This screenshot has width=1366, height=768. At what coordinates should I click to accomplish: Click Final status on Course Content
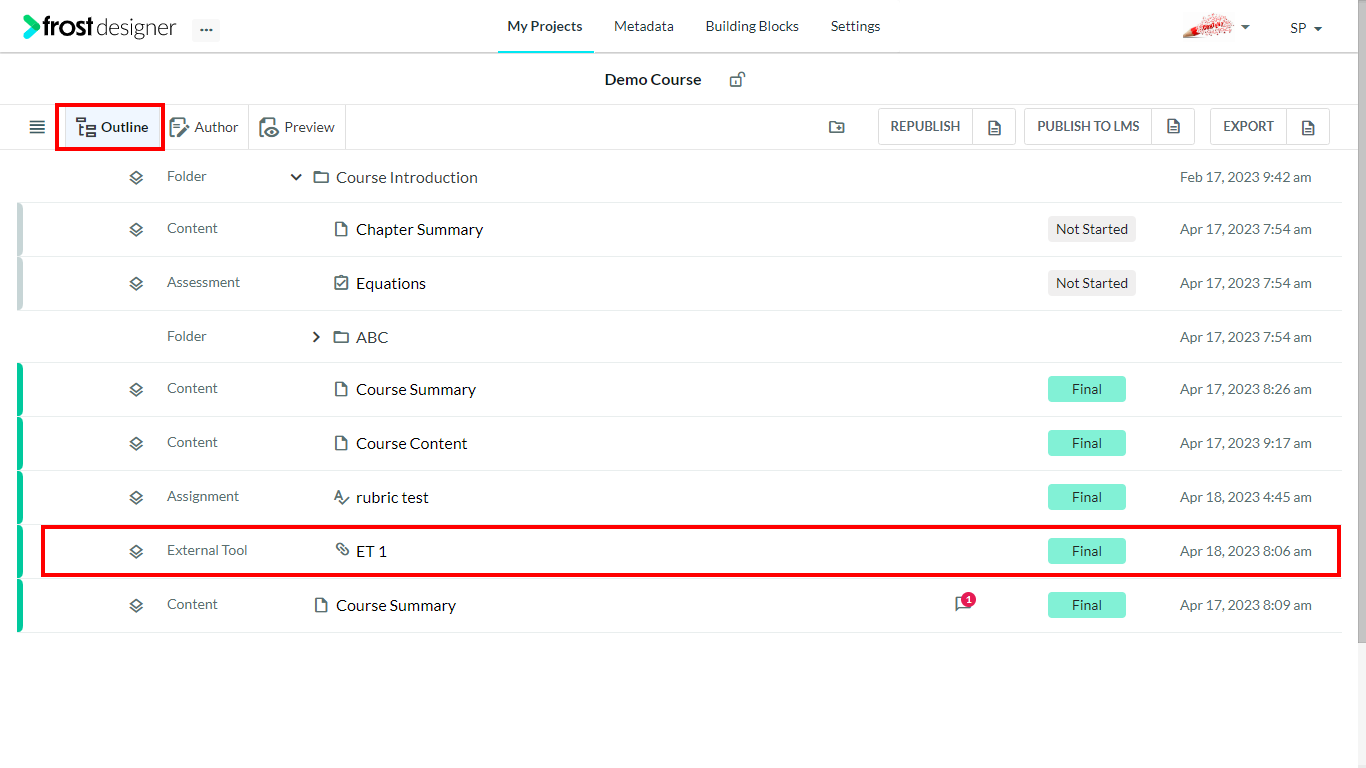point(1087,443)
